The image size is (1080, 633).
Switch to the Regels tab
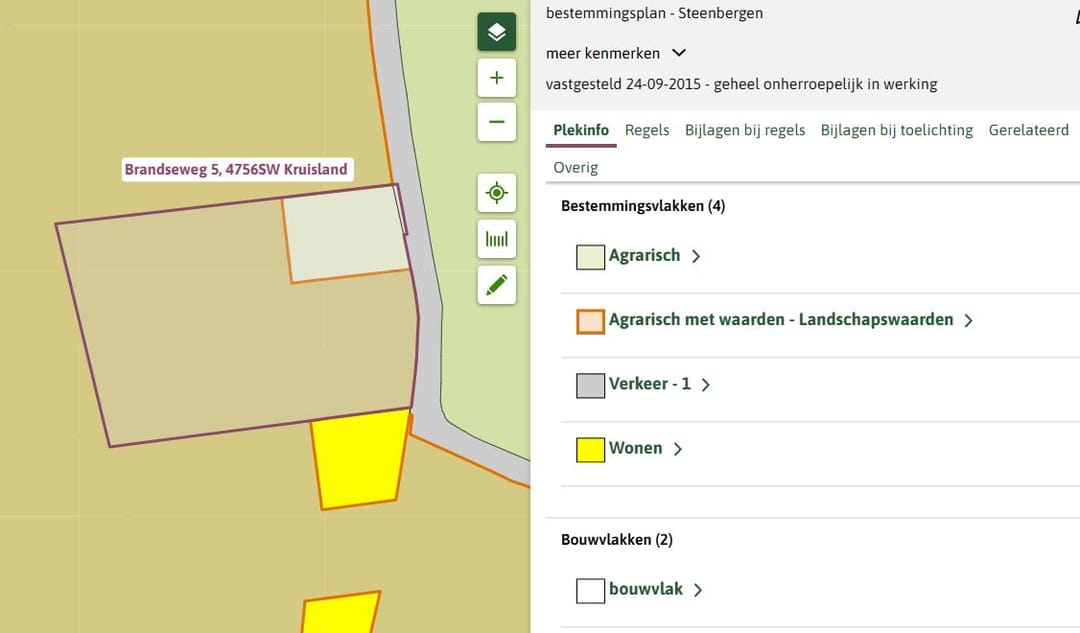pyautogui.click(x=647, y=130)
